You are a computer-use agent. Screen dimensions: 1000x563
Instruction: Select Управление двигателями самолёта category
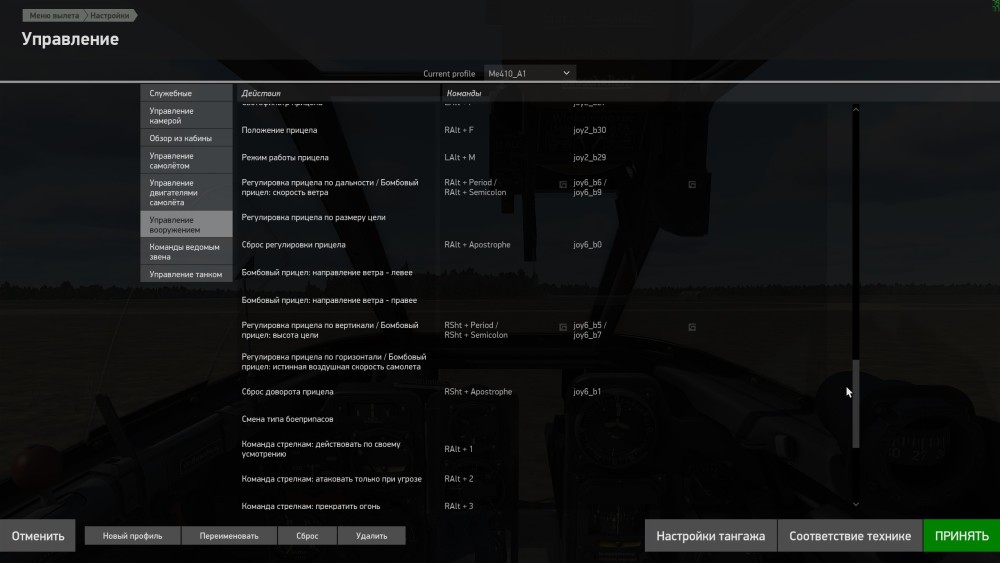pos(186,193)
